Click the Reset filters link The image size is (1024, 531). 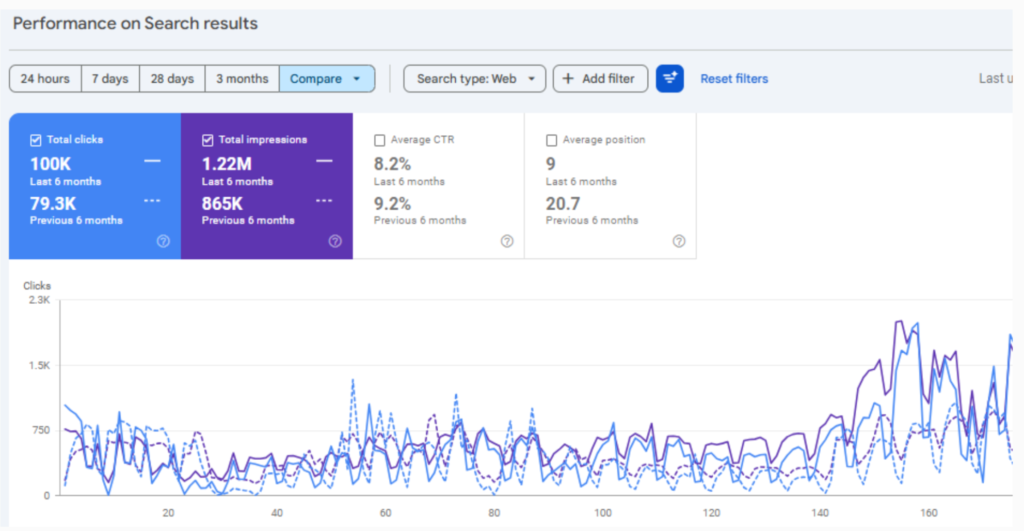[734, 79]
